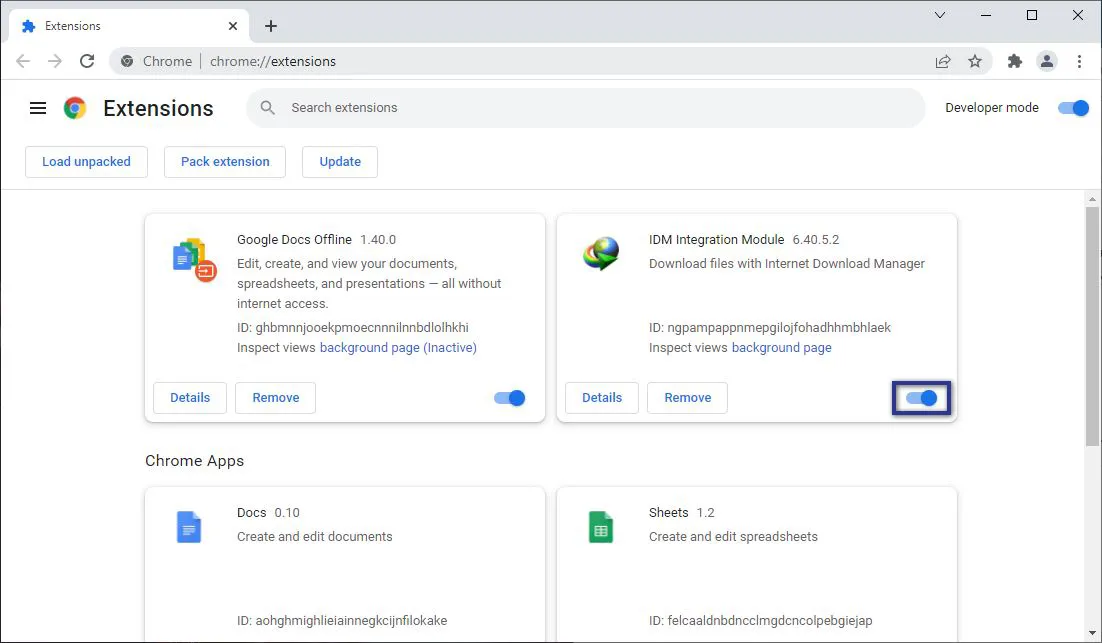Open the Chrome three-dot menu
1102x643 pixels.
pyautogui.click(x=1081, y=61)
